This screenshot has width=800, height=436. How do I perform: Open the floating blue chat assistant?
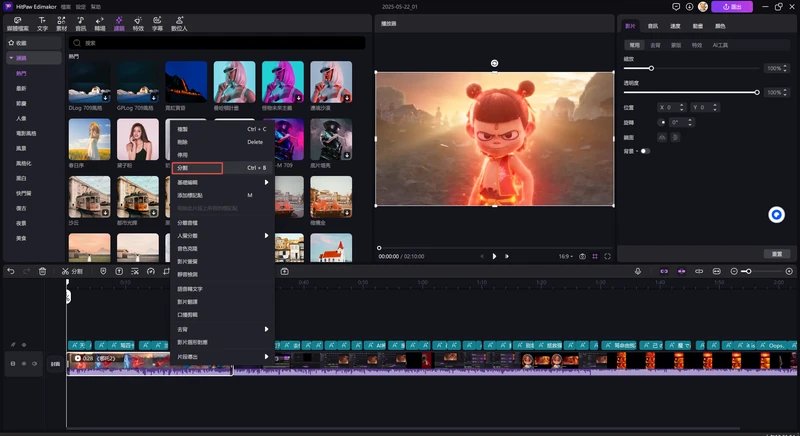click(777, 215)
